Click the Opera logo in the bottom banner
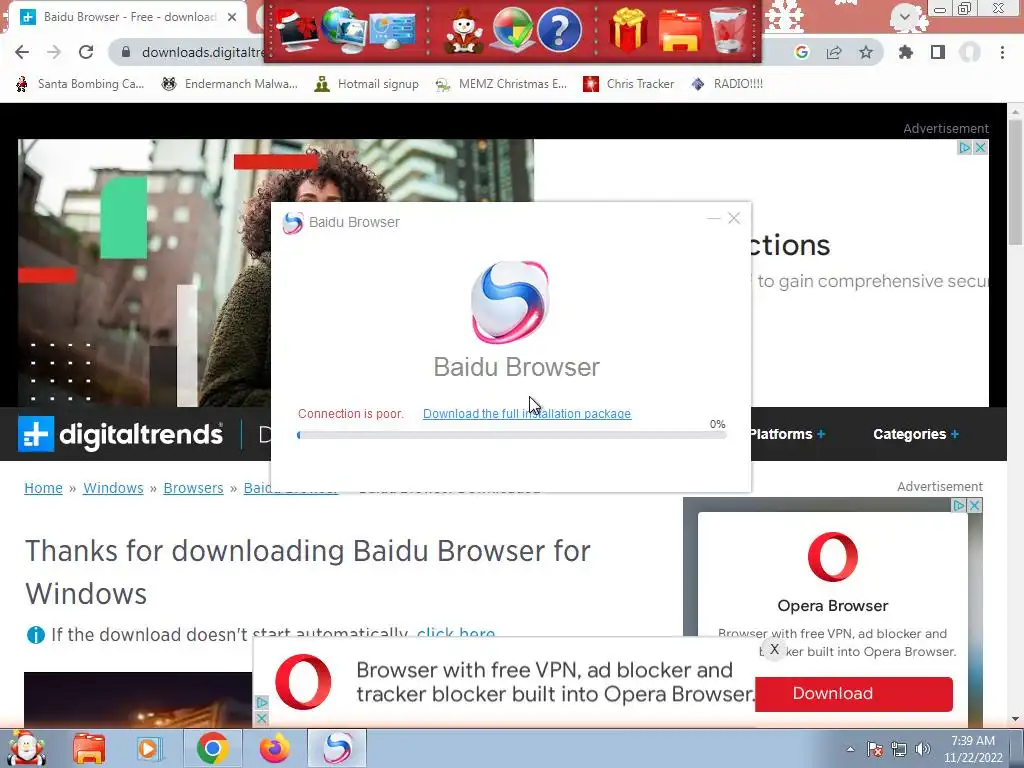The height and width of the screenshot is (768, 1024). tap(303, 682)
